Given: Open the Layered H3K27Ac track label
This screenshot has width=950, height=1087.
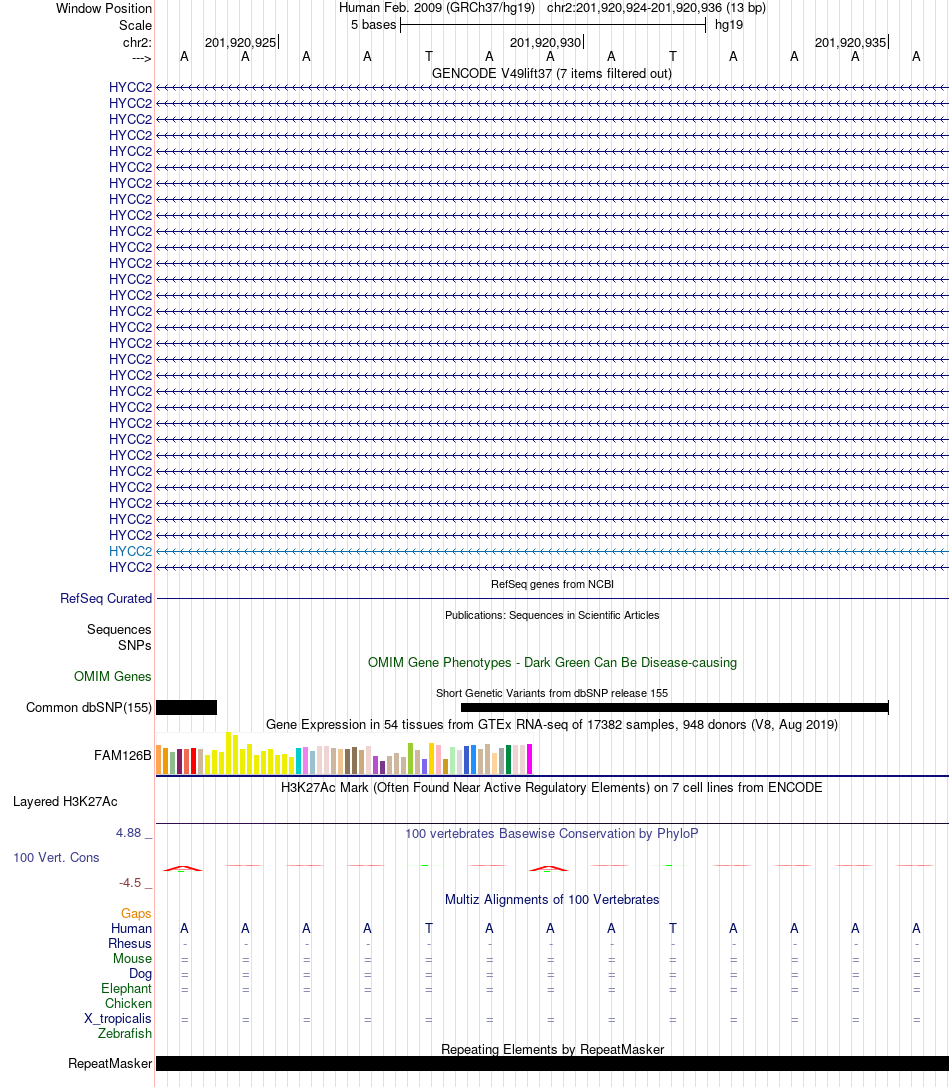Looking at the screenshot, I should tap(65, 801).
